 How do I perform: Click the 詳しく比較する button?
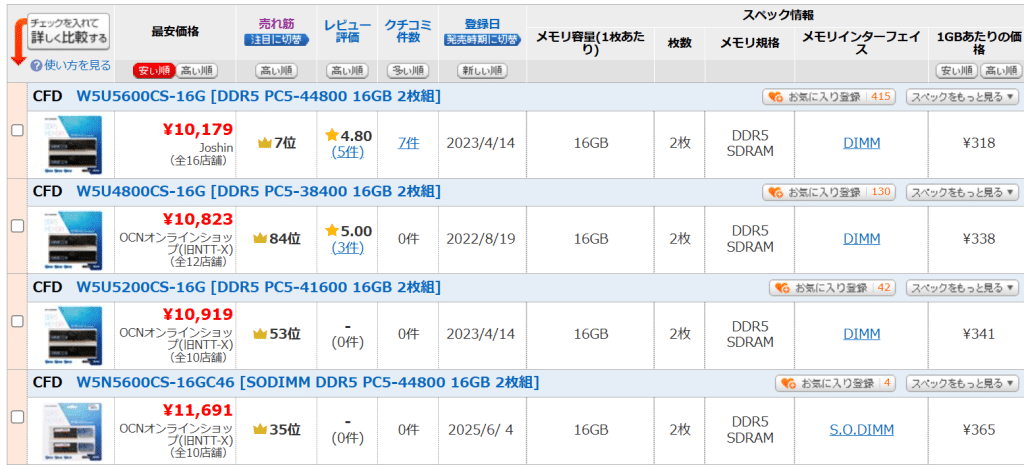[69, 31]
